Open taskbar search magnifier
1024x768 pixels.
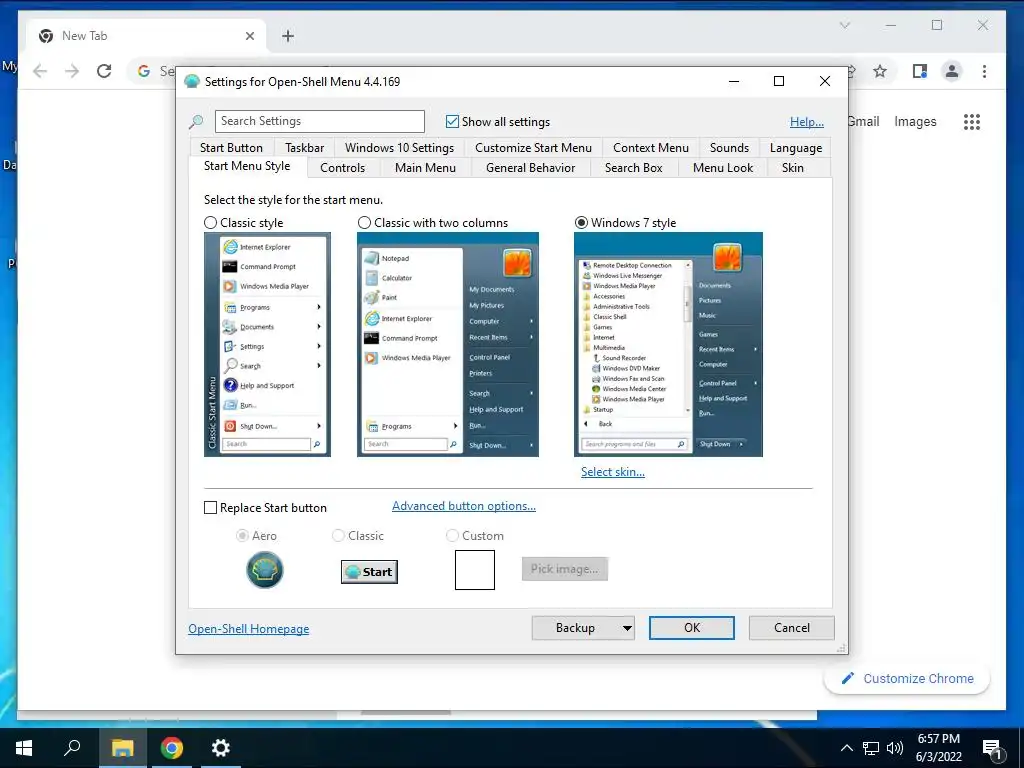(72, 748)
